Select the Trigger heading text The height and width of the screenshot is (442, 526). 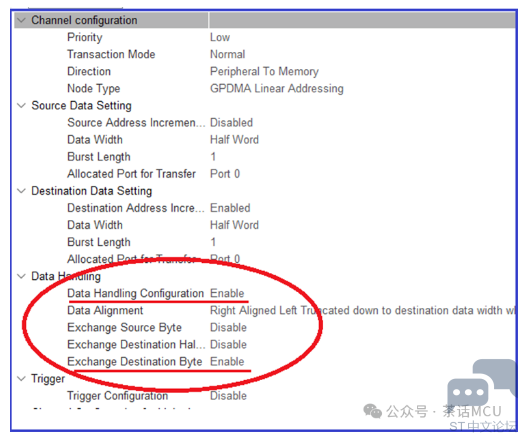tap(48, 379)
